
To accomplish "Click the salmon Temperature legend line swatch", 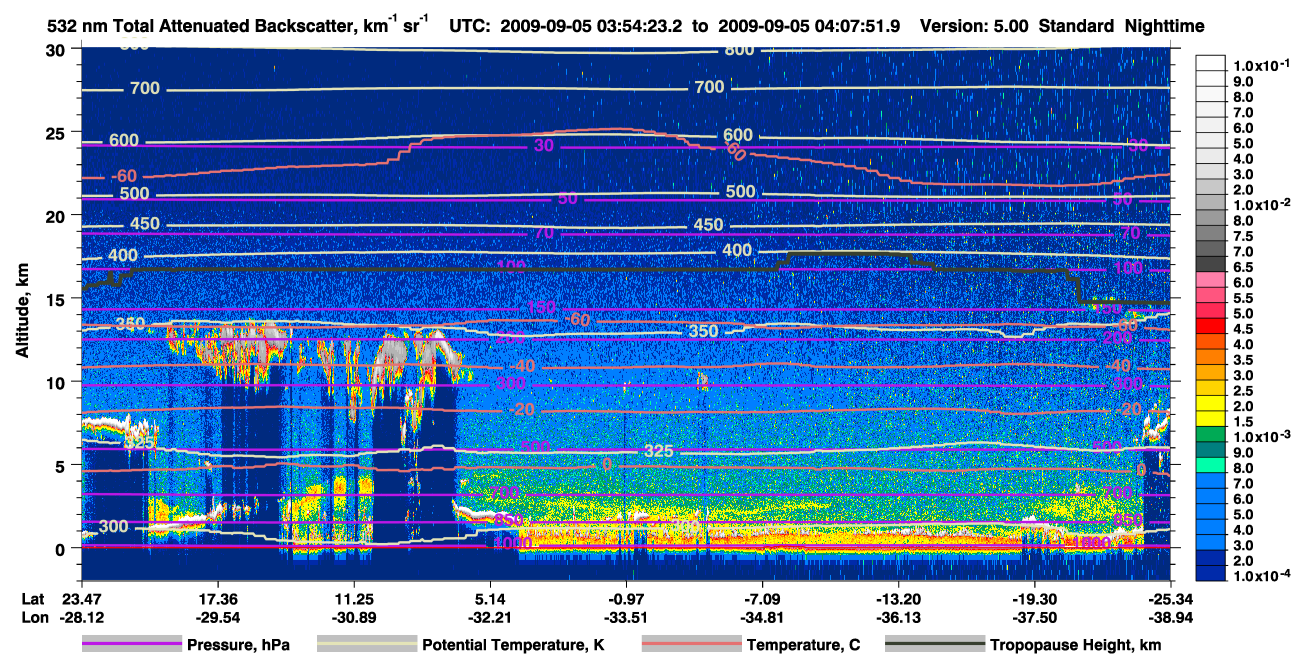I will (x=690, y=645).
